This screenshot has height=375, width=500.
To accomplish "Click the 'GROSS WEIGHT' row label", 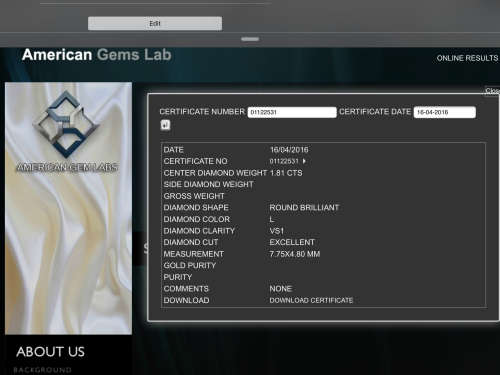I will point(194,196).
